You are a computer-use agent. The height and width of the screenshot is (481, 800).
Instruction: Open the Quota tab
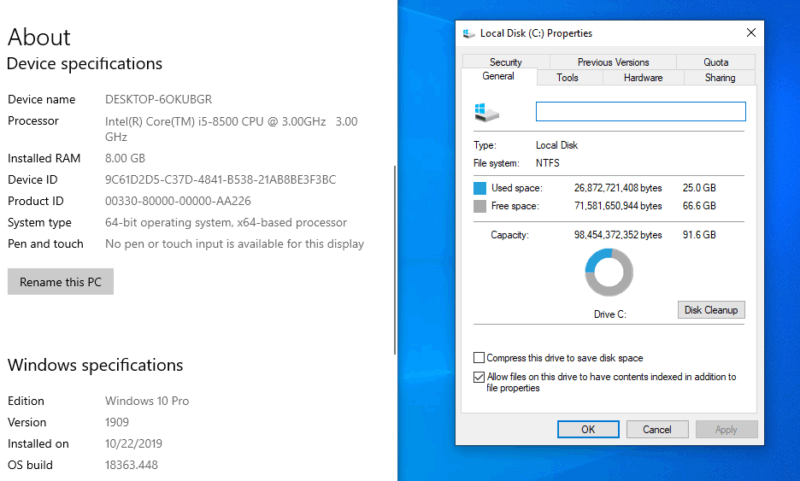(x=716, y=62)
